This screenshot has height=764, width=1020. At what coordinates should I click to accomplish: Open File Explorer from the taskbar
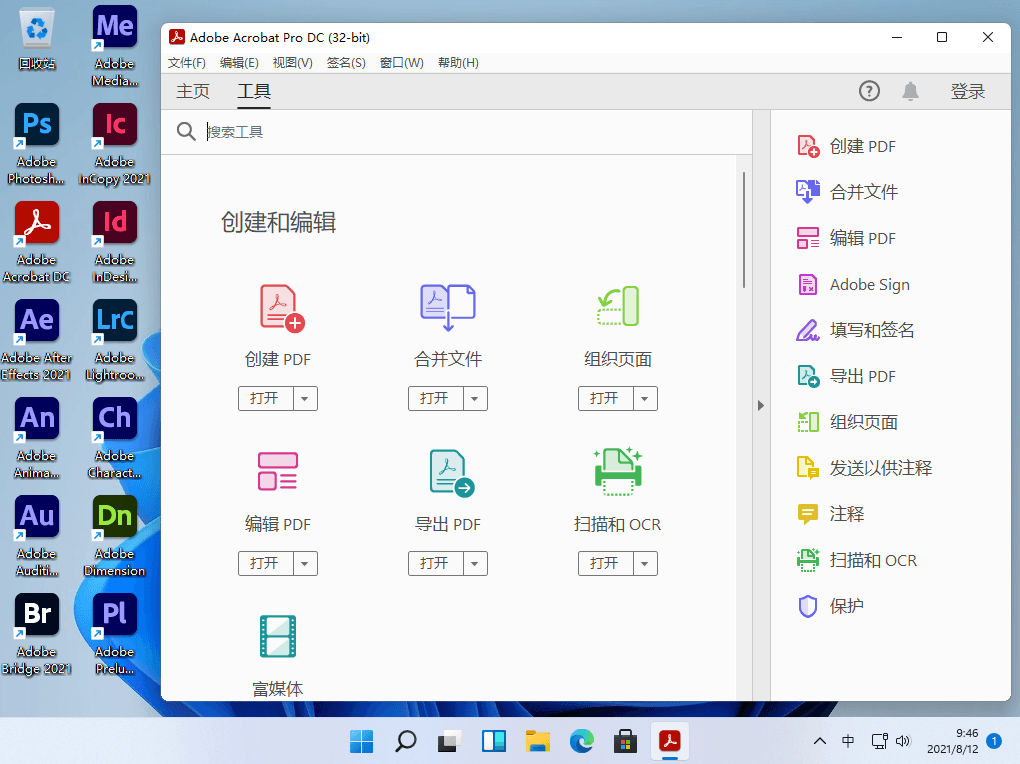[x=538, y=741]
